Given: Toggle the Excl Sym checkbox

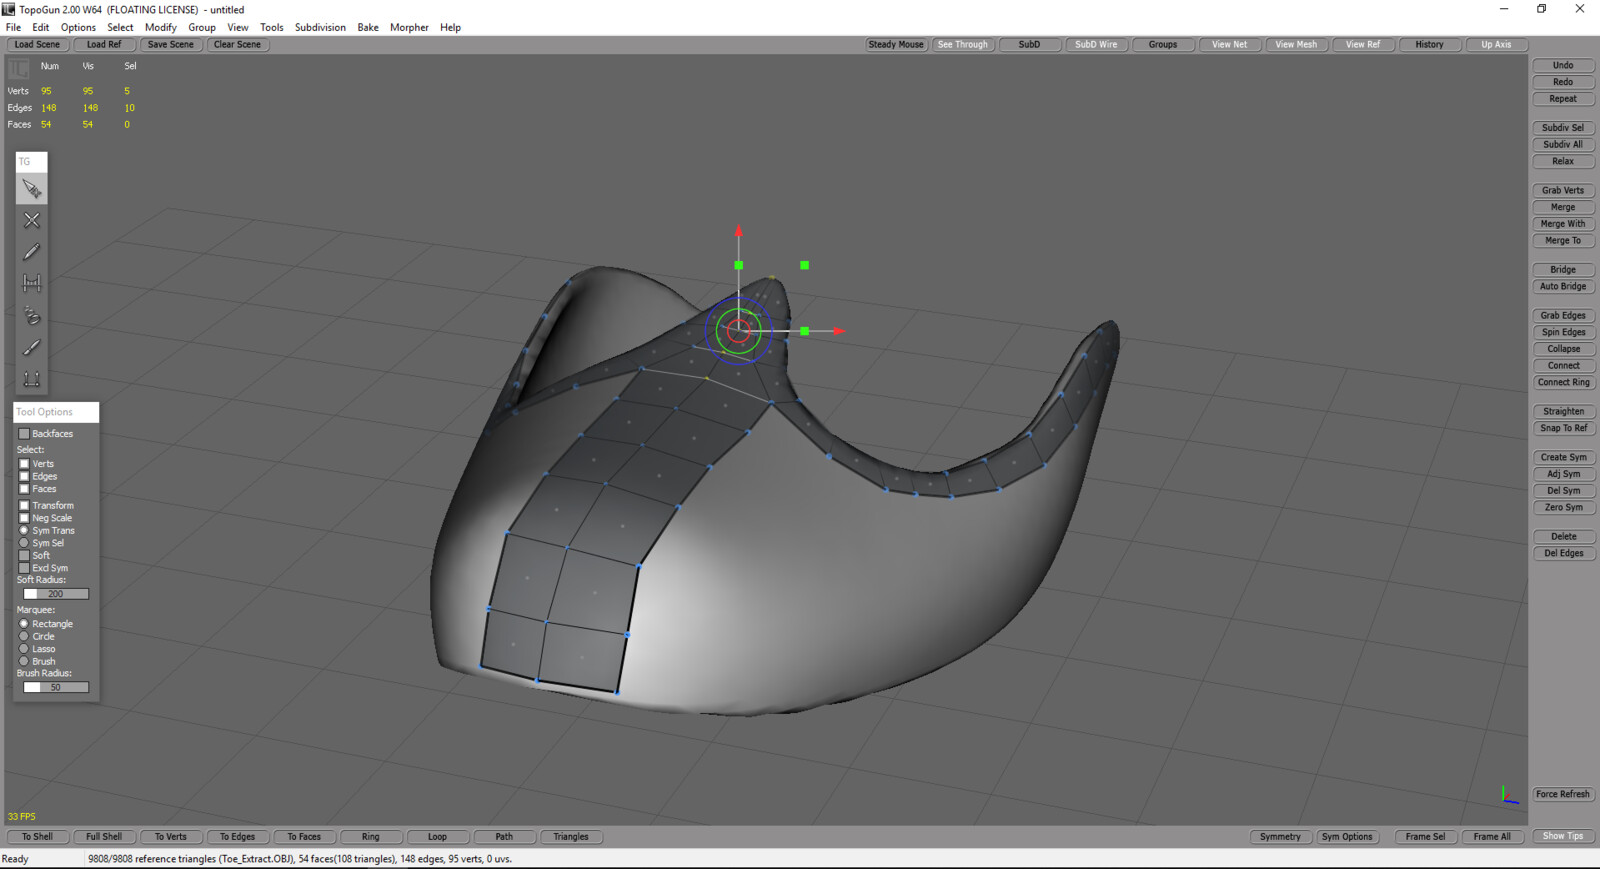Looking at the screenshot, I should tap(24, 568).
